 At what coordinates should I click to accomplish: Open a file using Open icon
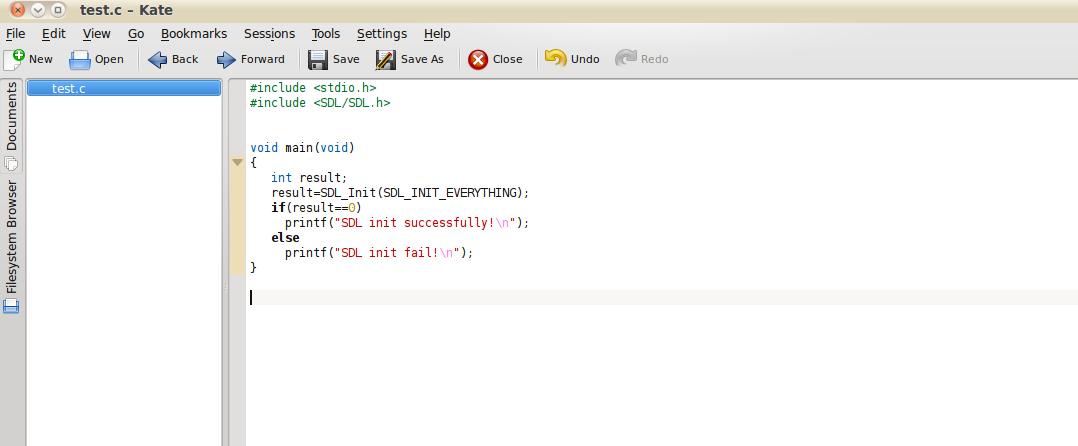pos(80,59)
